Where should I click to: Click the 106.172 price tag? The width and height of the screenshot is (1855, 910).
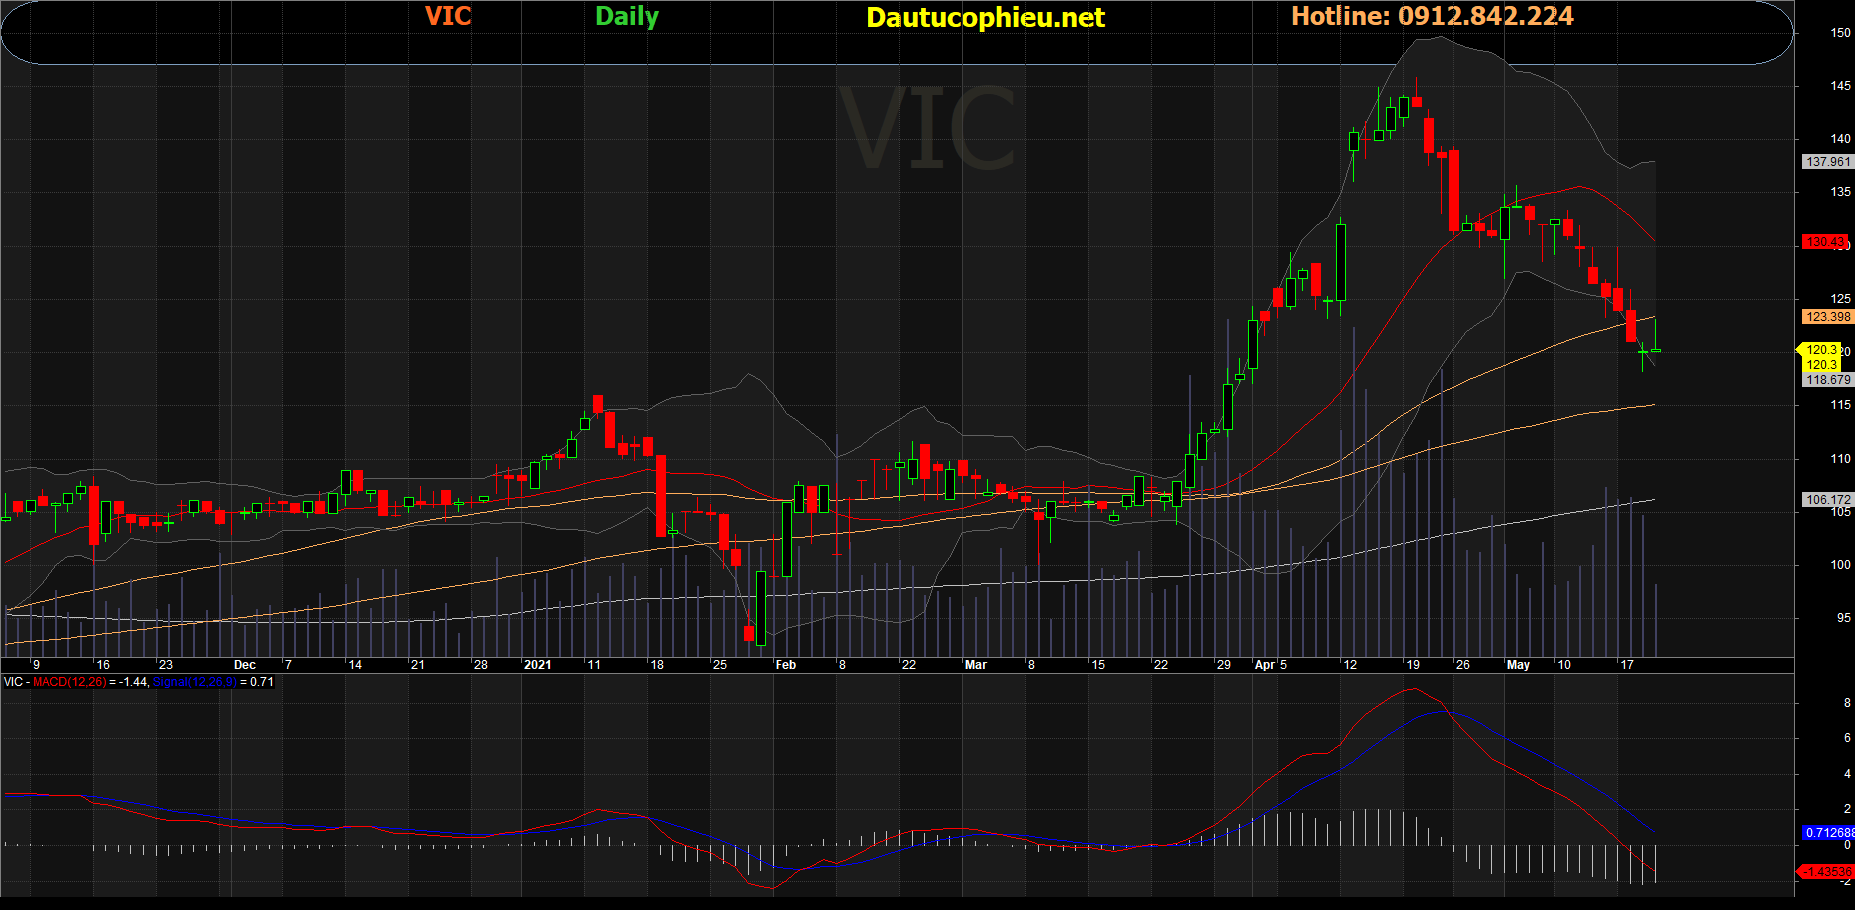[x=1828, y=500]
